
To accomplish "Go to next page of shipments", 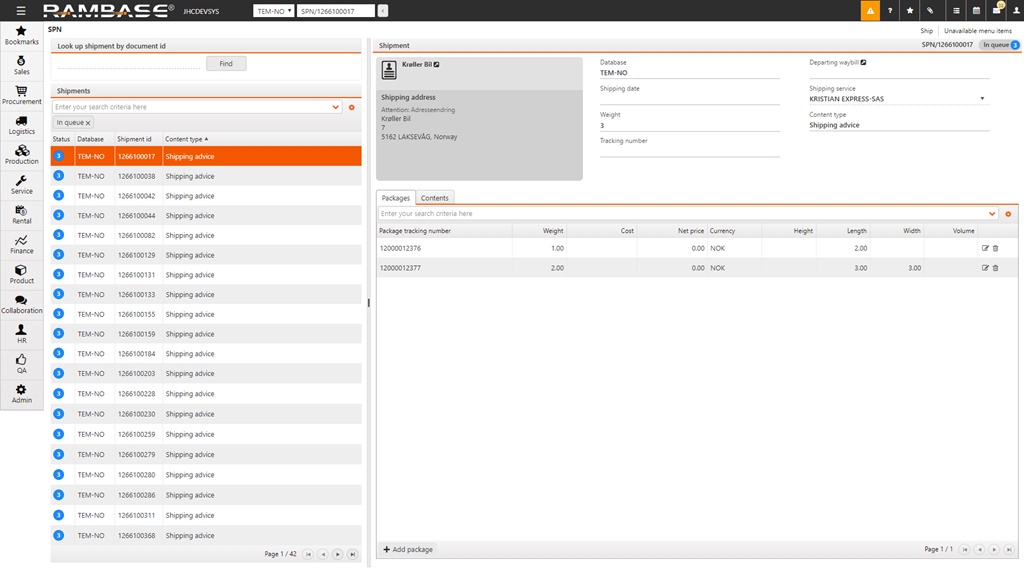I will tap(338, 554).
